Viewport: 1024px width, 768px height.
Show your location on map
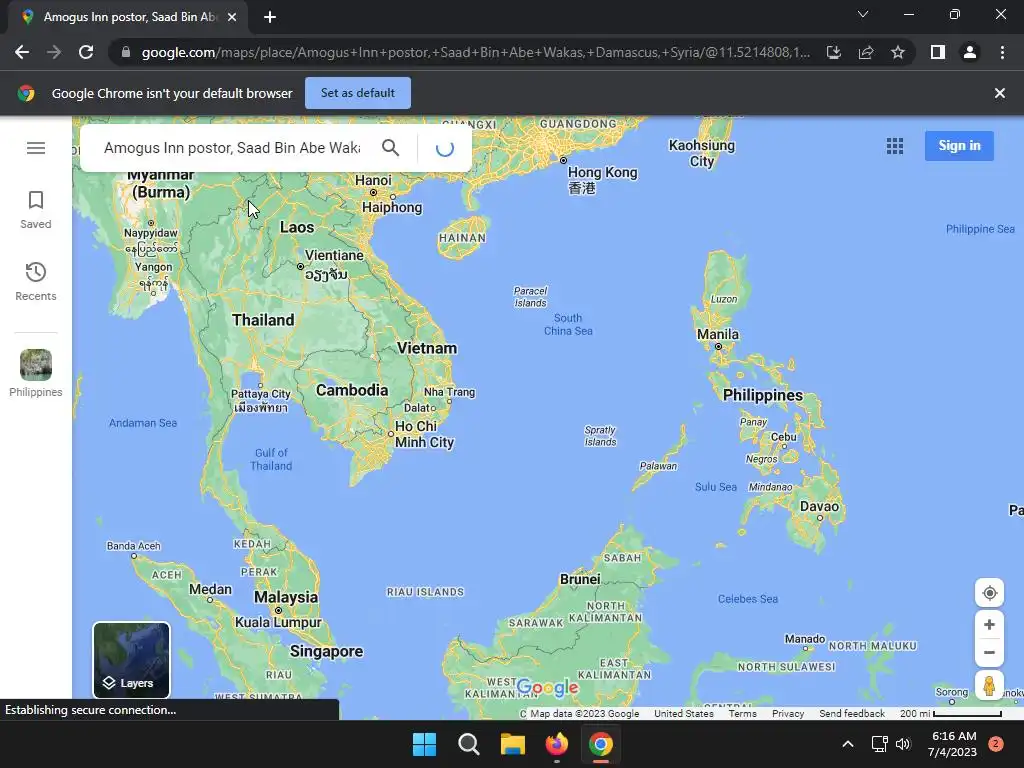pos(989,593)
